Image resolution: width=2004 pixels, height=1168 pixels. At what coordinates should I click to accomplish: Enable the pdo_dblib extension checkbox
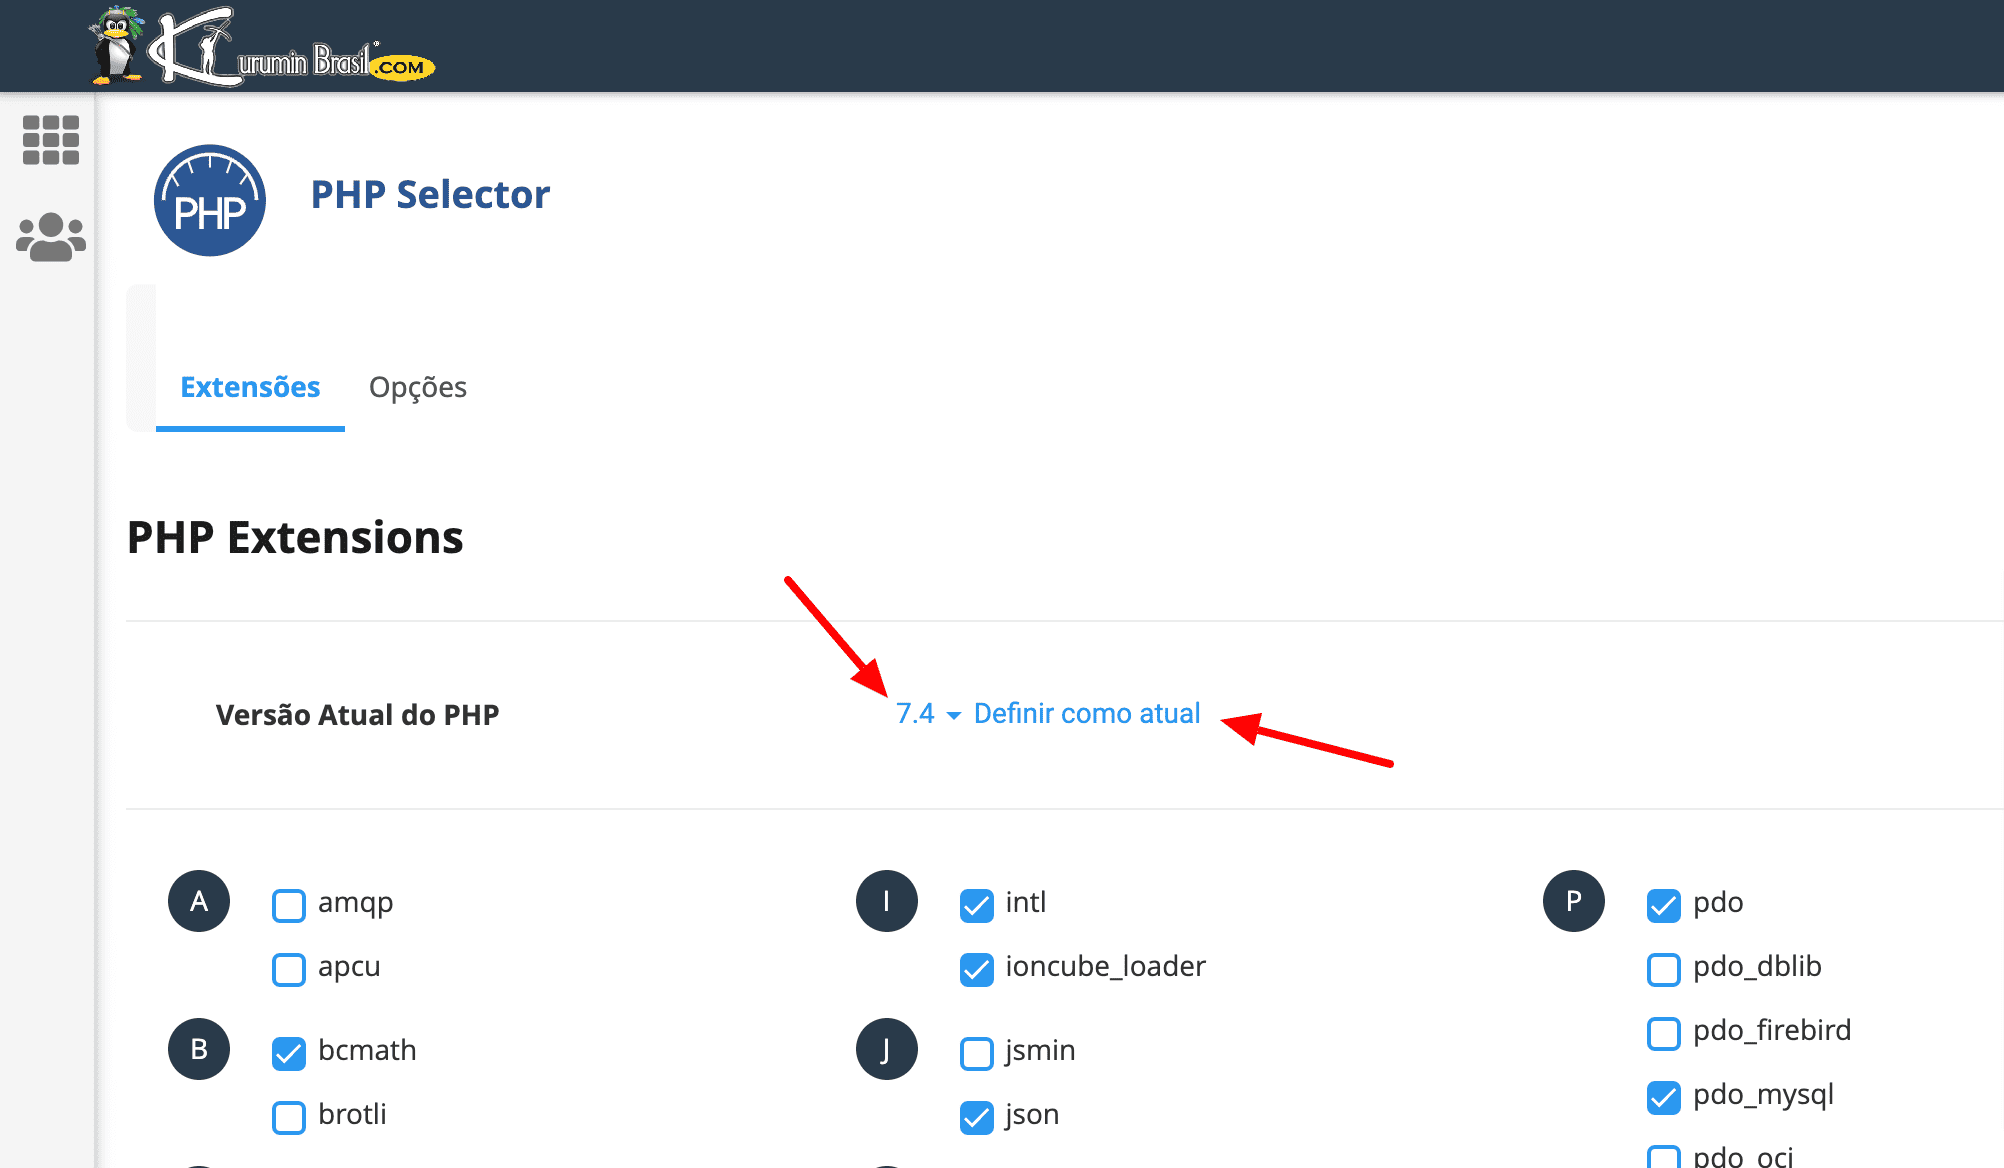coord(1663,969)
